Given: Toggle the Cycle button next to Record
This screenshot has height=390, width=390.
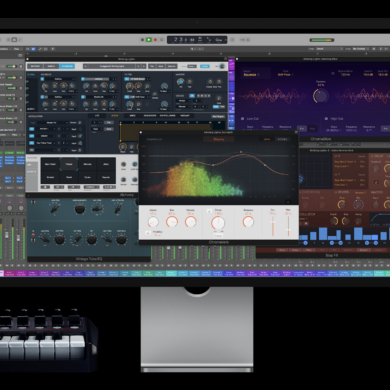Looking at the screenshot, I should tap(162, 40).
